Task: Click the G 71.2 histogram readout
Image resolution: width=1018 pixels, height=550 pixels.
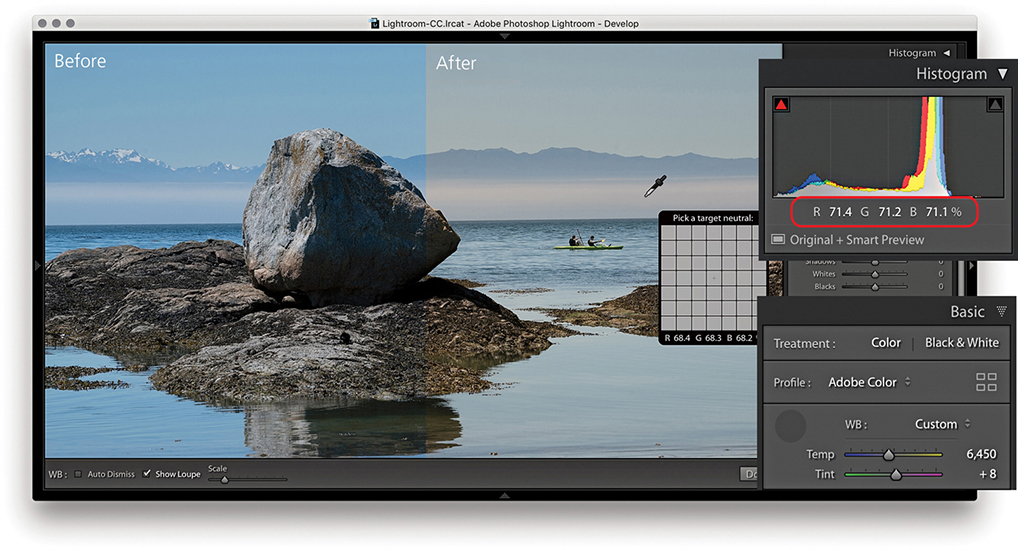Action: point(880,212)
